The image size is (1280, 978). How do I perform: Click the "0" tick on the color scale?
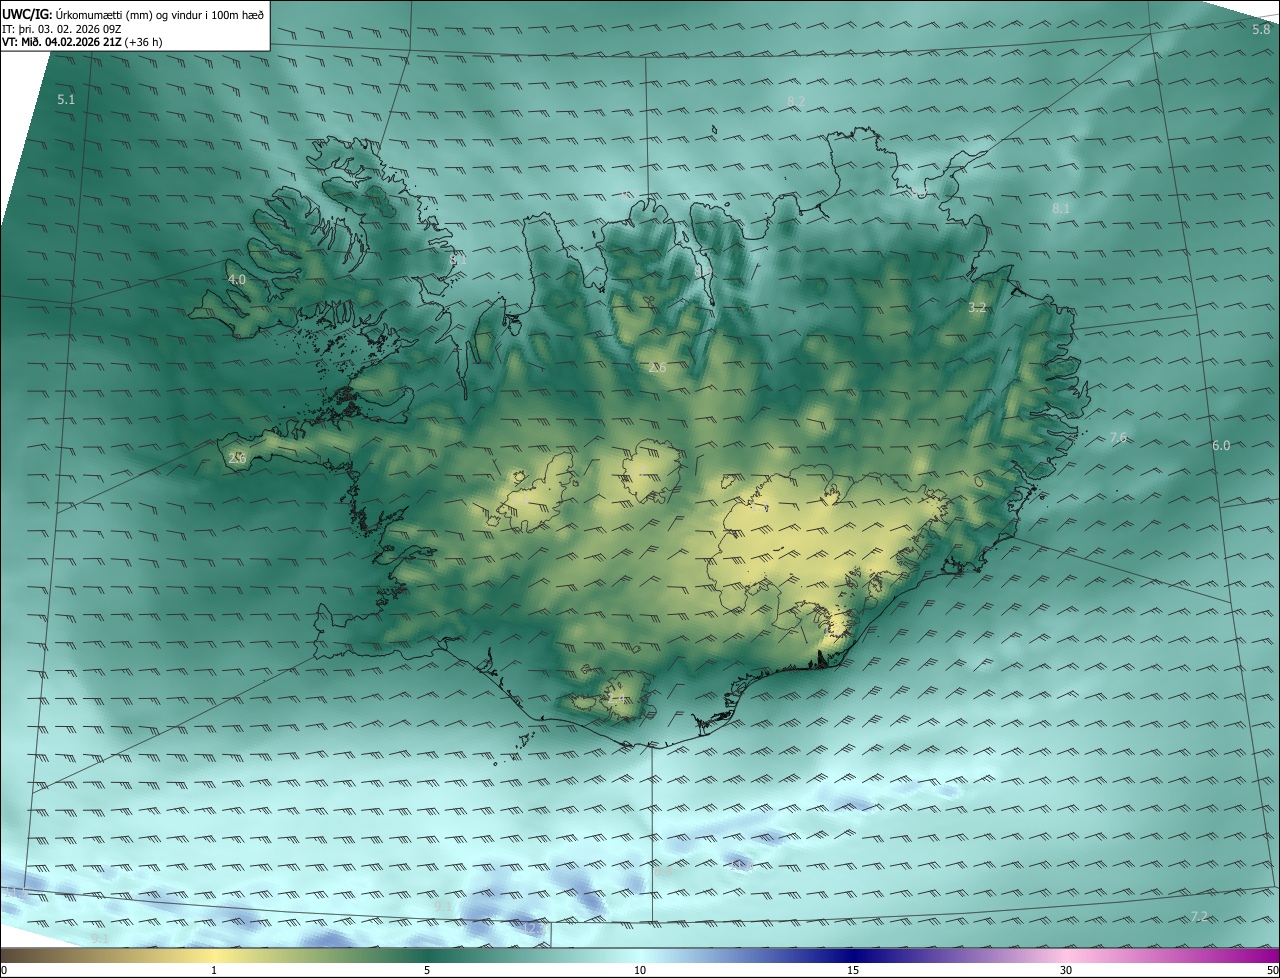point(4,970)
